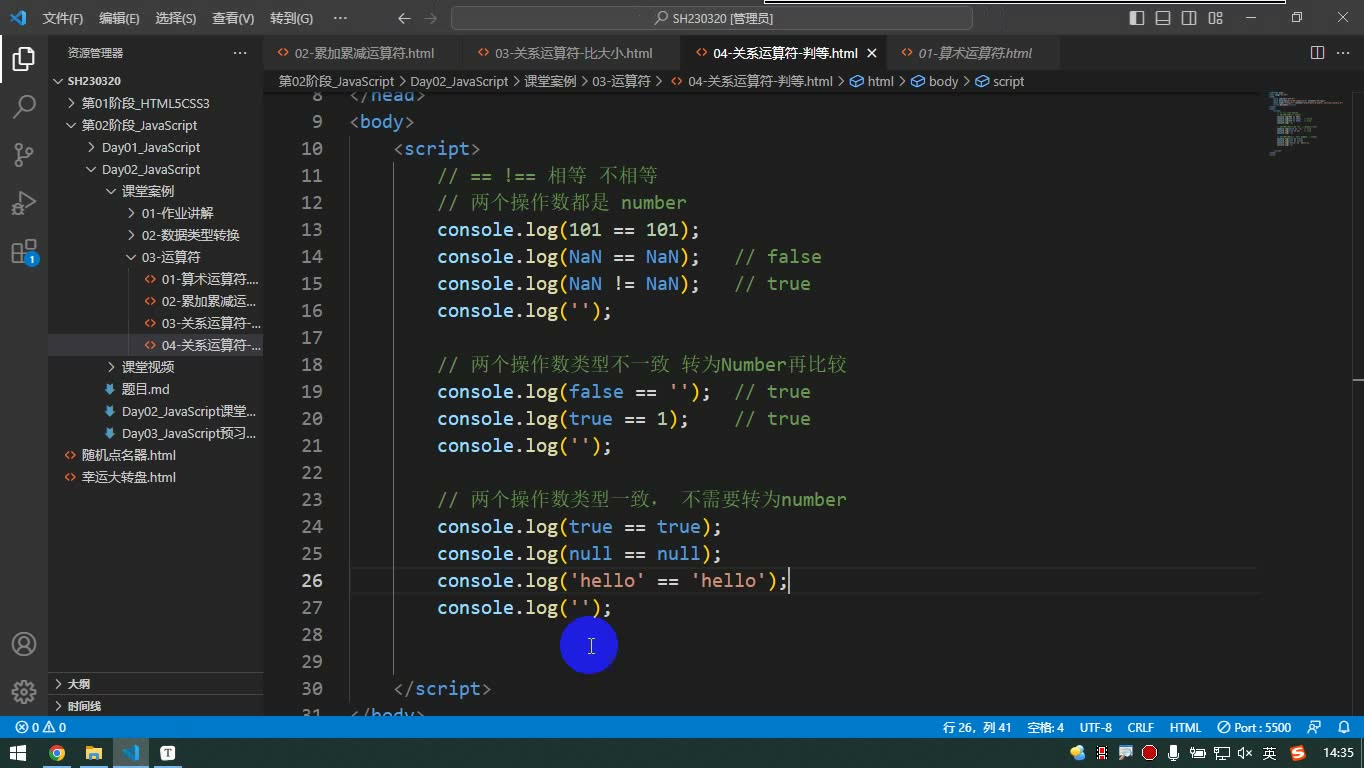
Task: Open the 选择(S) menu
Action: tap(176, 18)
